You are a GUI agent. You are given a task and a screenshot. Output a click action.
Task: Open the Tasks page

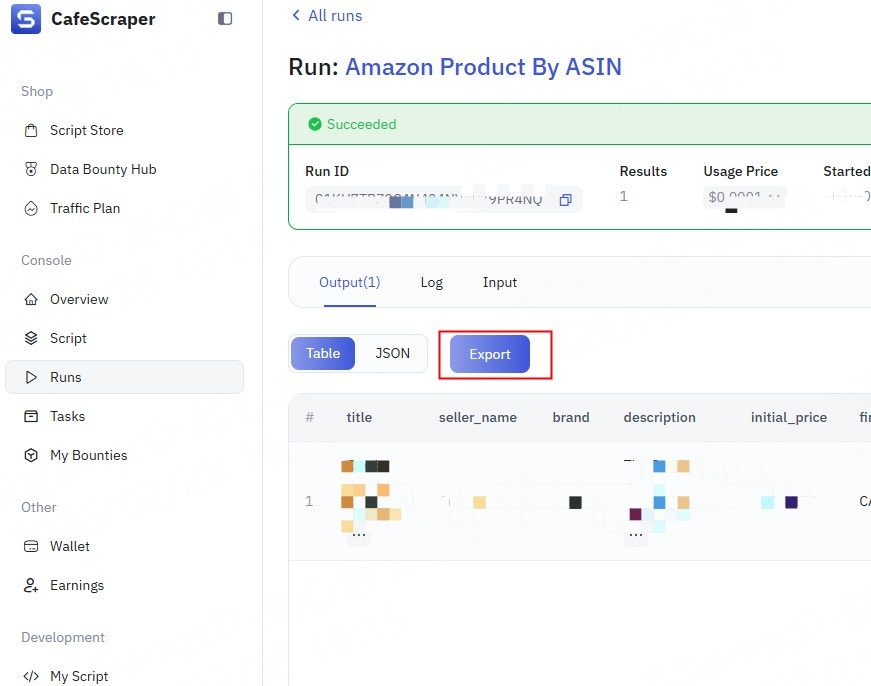(x=67, y=416)
